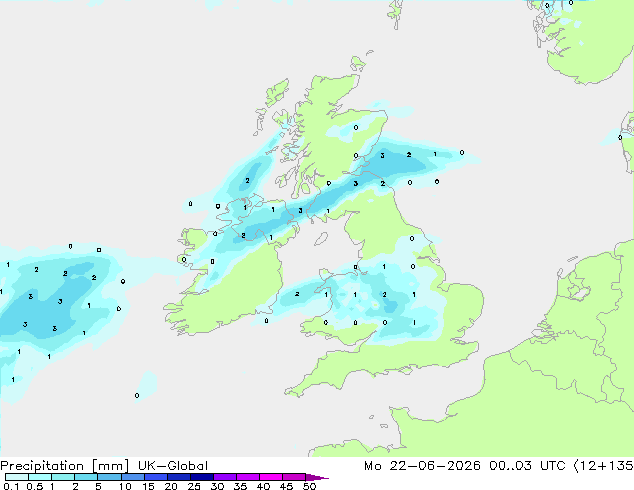
Task: Click the '25' legend scale label
Action: click(x=194, y=486)
